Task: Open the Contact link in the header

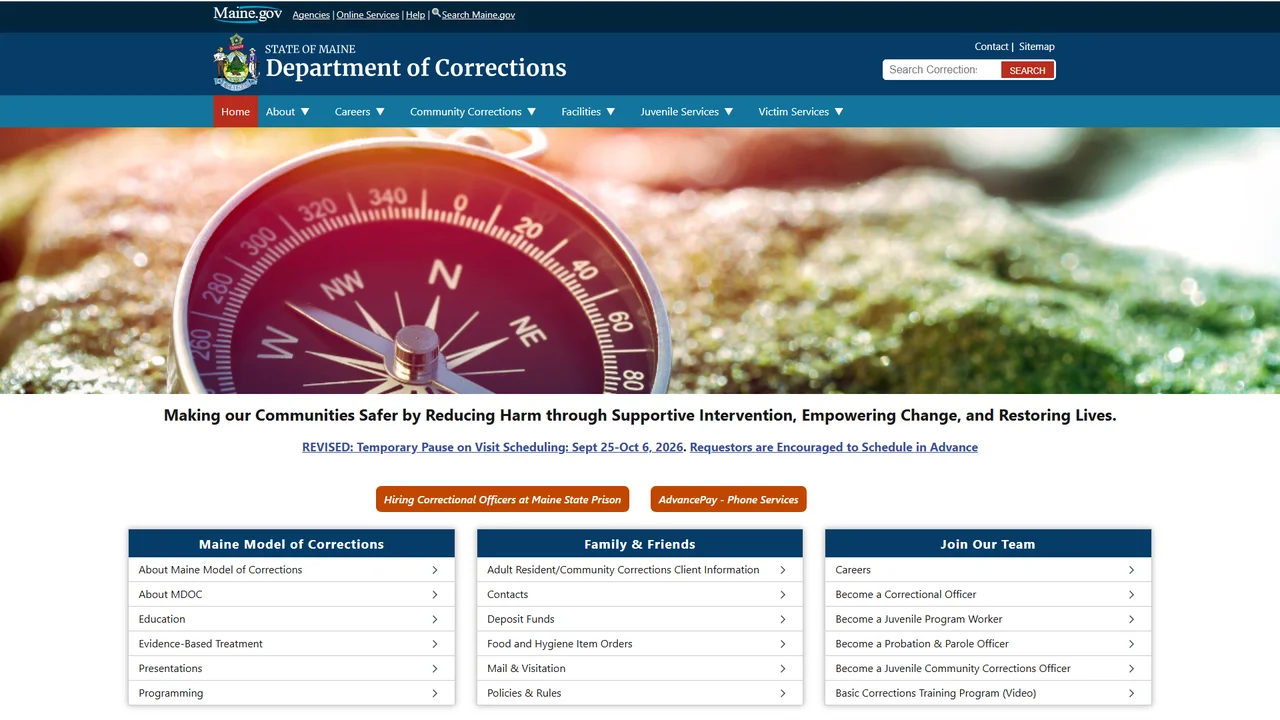Action: point(991,47)
